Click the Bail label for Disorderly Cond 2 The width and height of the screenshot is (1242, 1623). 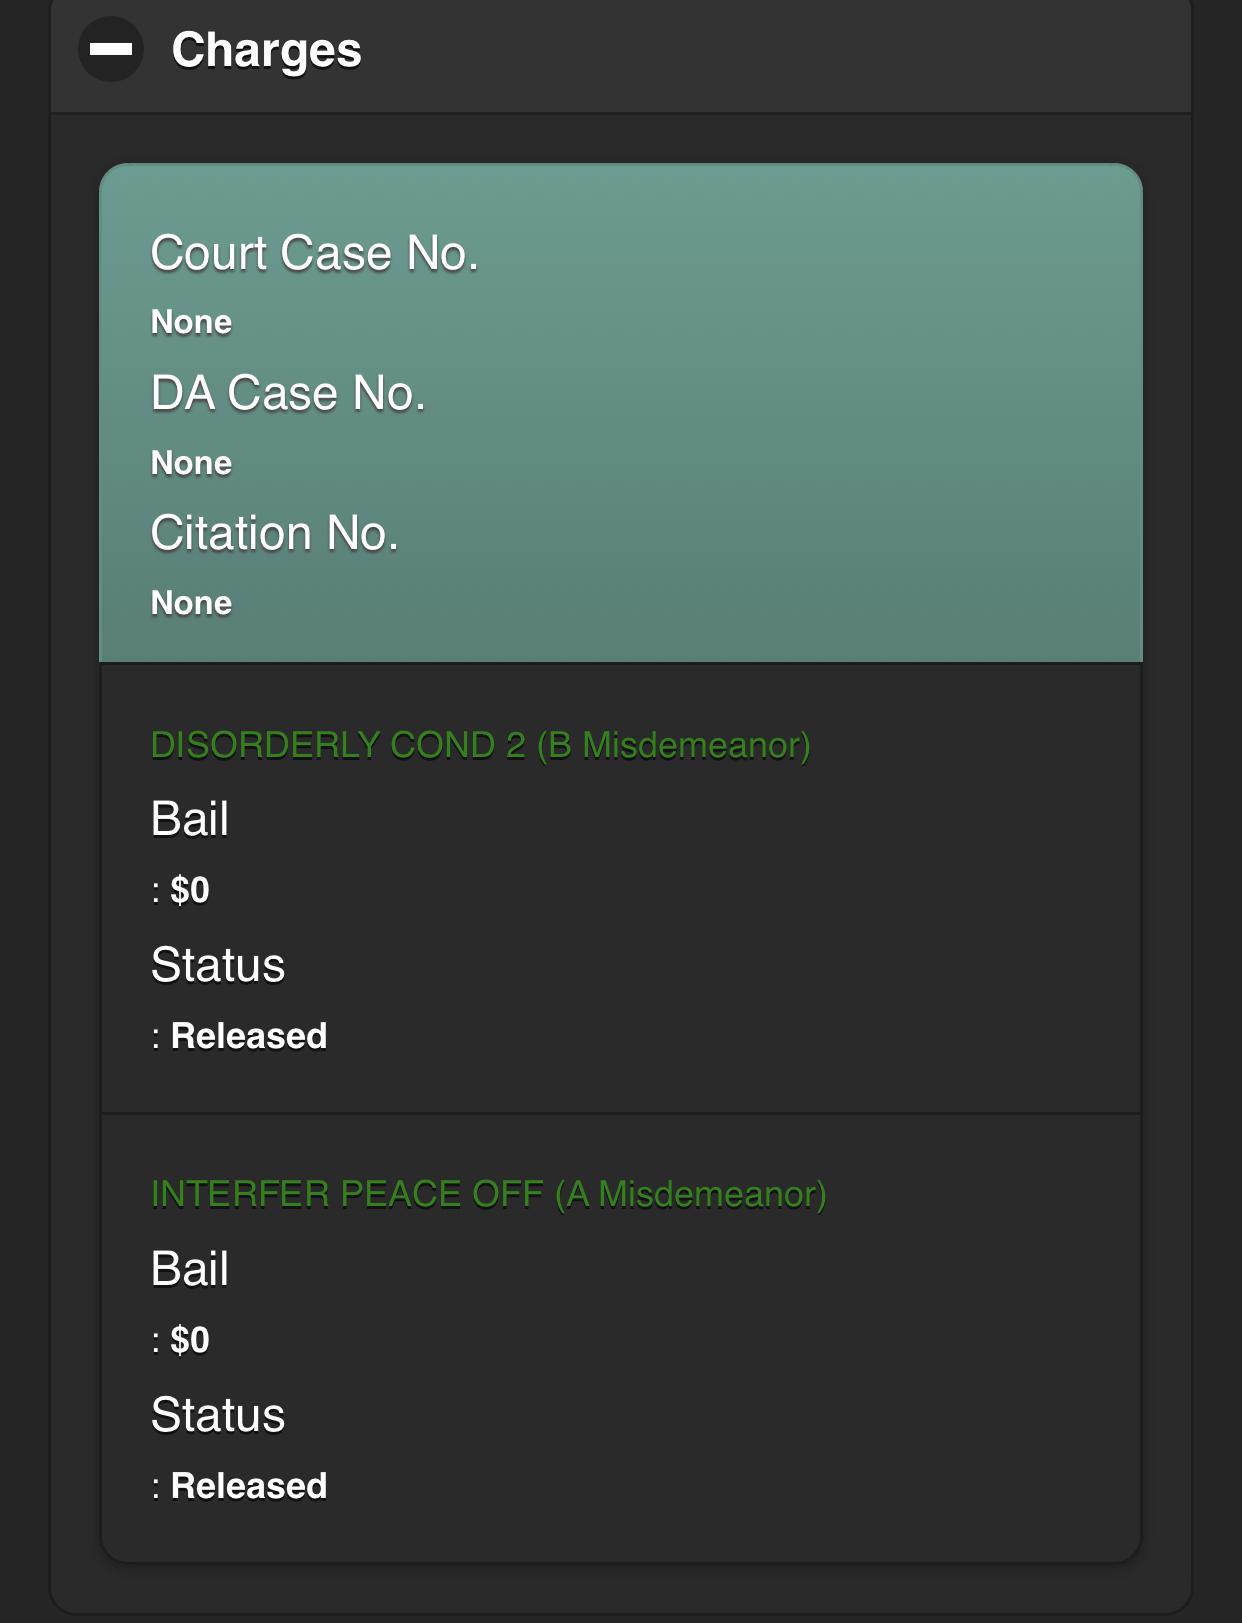point(190,819)
